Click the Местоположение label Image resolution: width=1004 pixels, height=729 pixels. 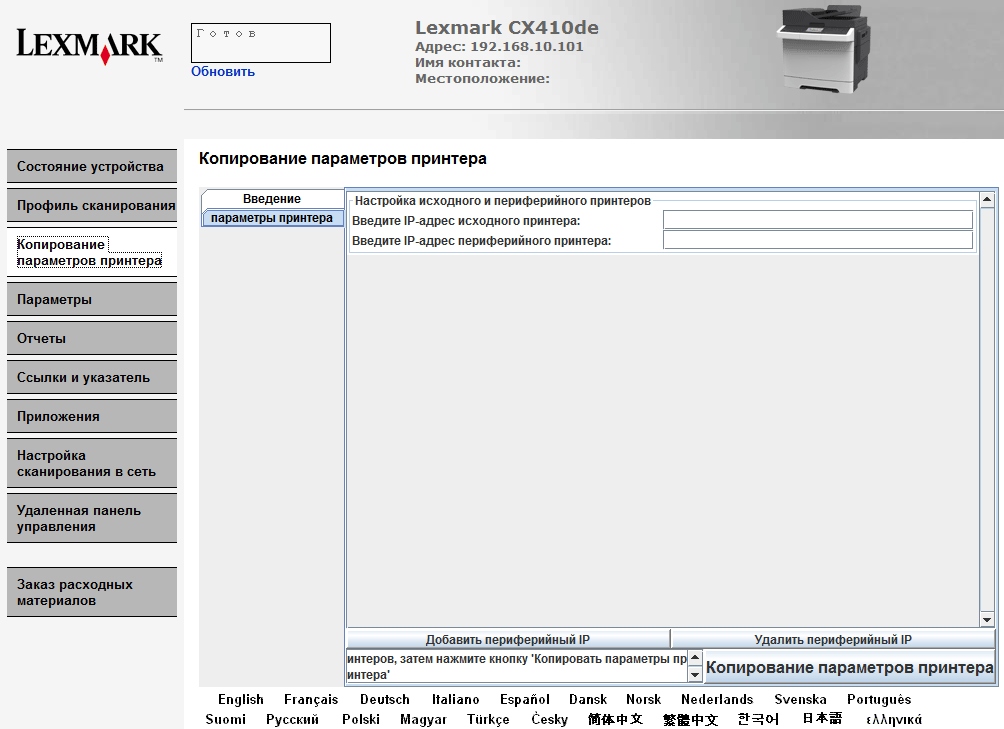(482, 79)
